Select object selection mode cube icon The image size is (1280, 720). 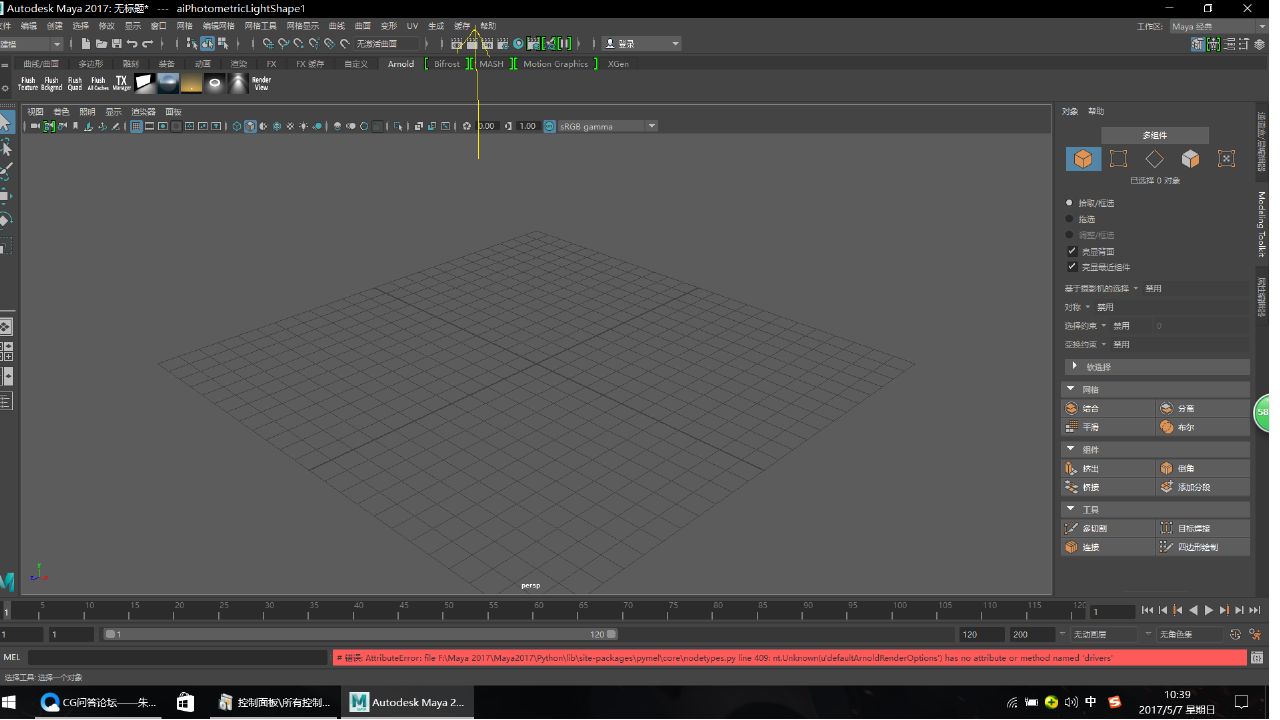tap(1083, 159)
